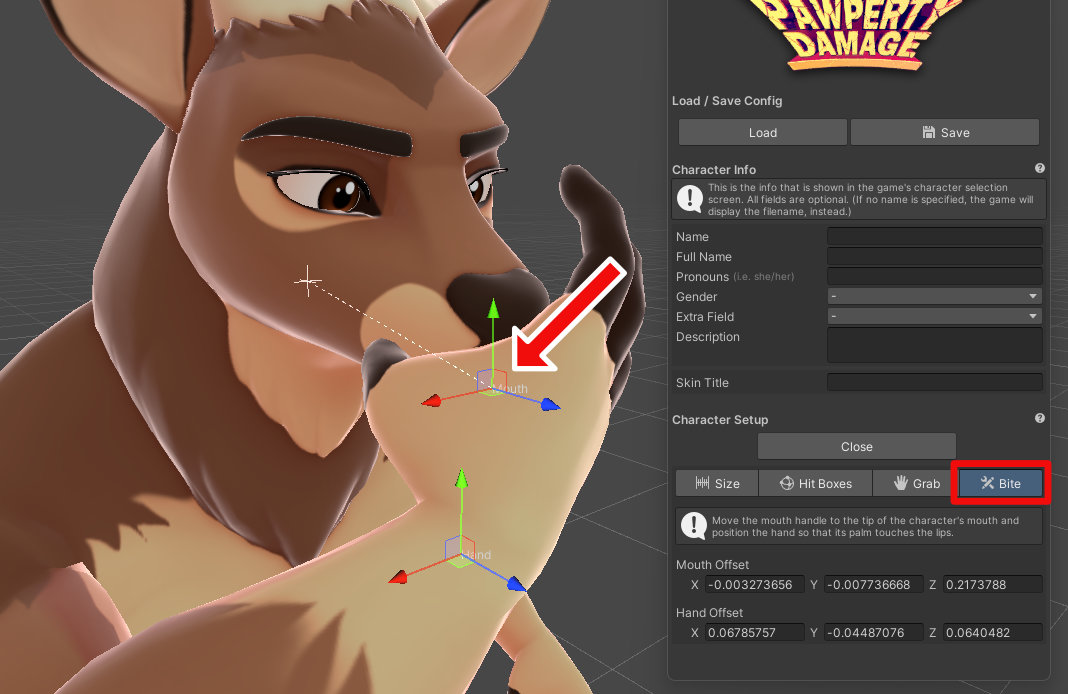
Task: Click the hand icon on Grab tab
Action: tap(900, 483)
